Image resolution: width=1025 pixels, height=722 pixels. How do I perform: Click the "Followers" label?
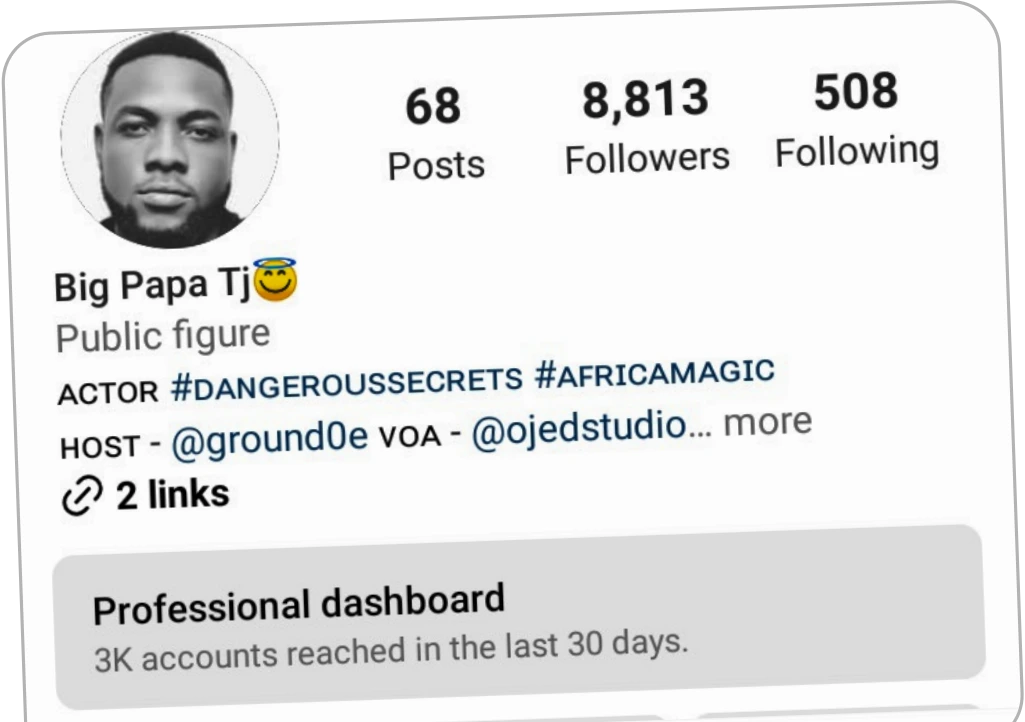647,158
